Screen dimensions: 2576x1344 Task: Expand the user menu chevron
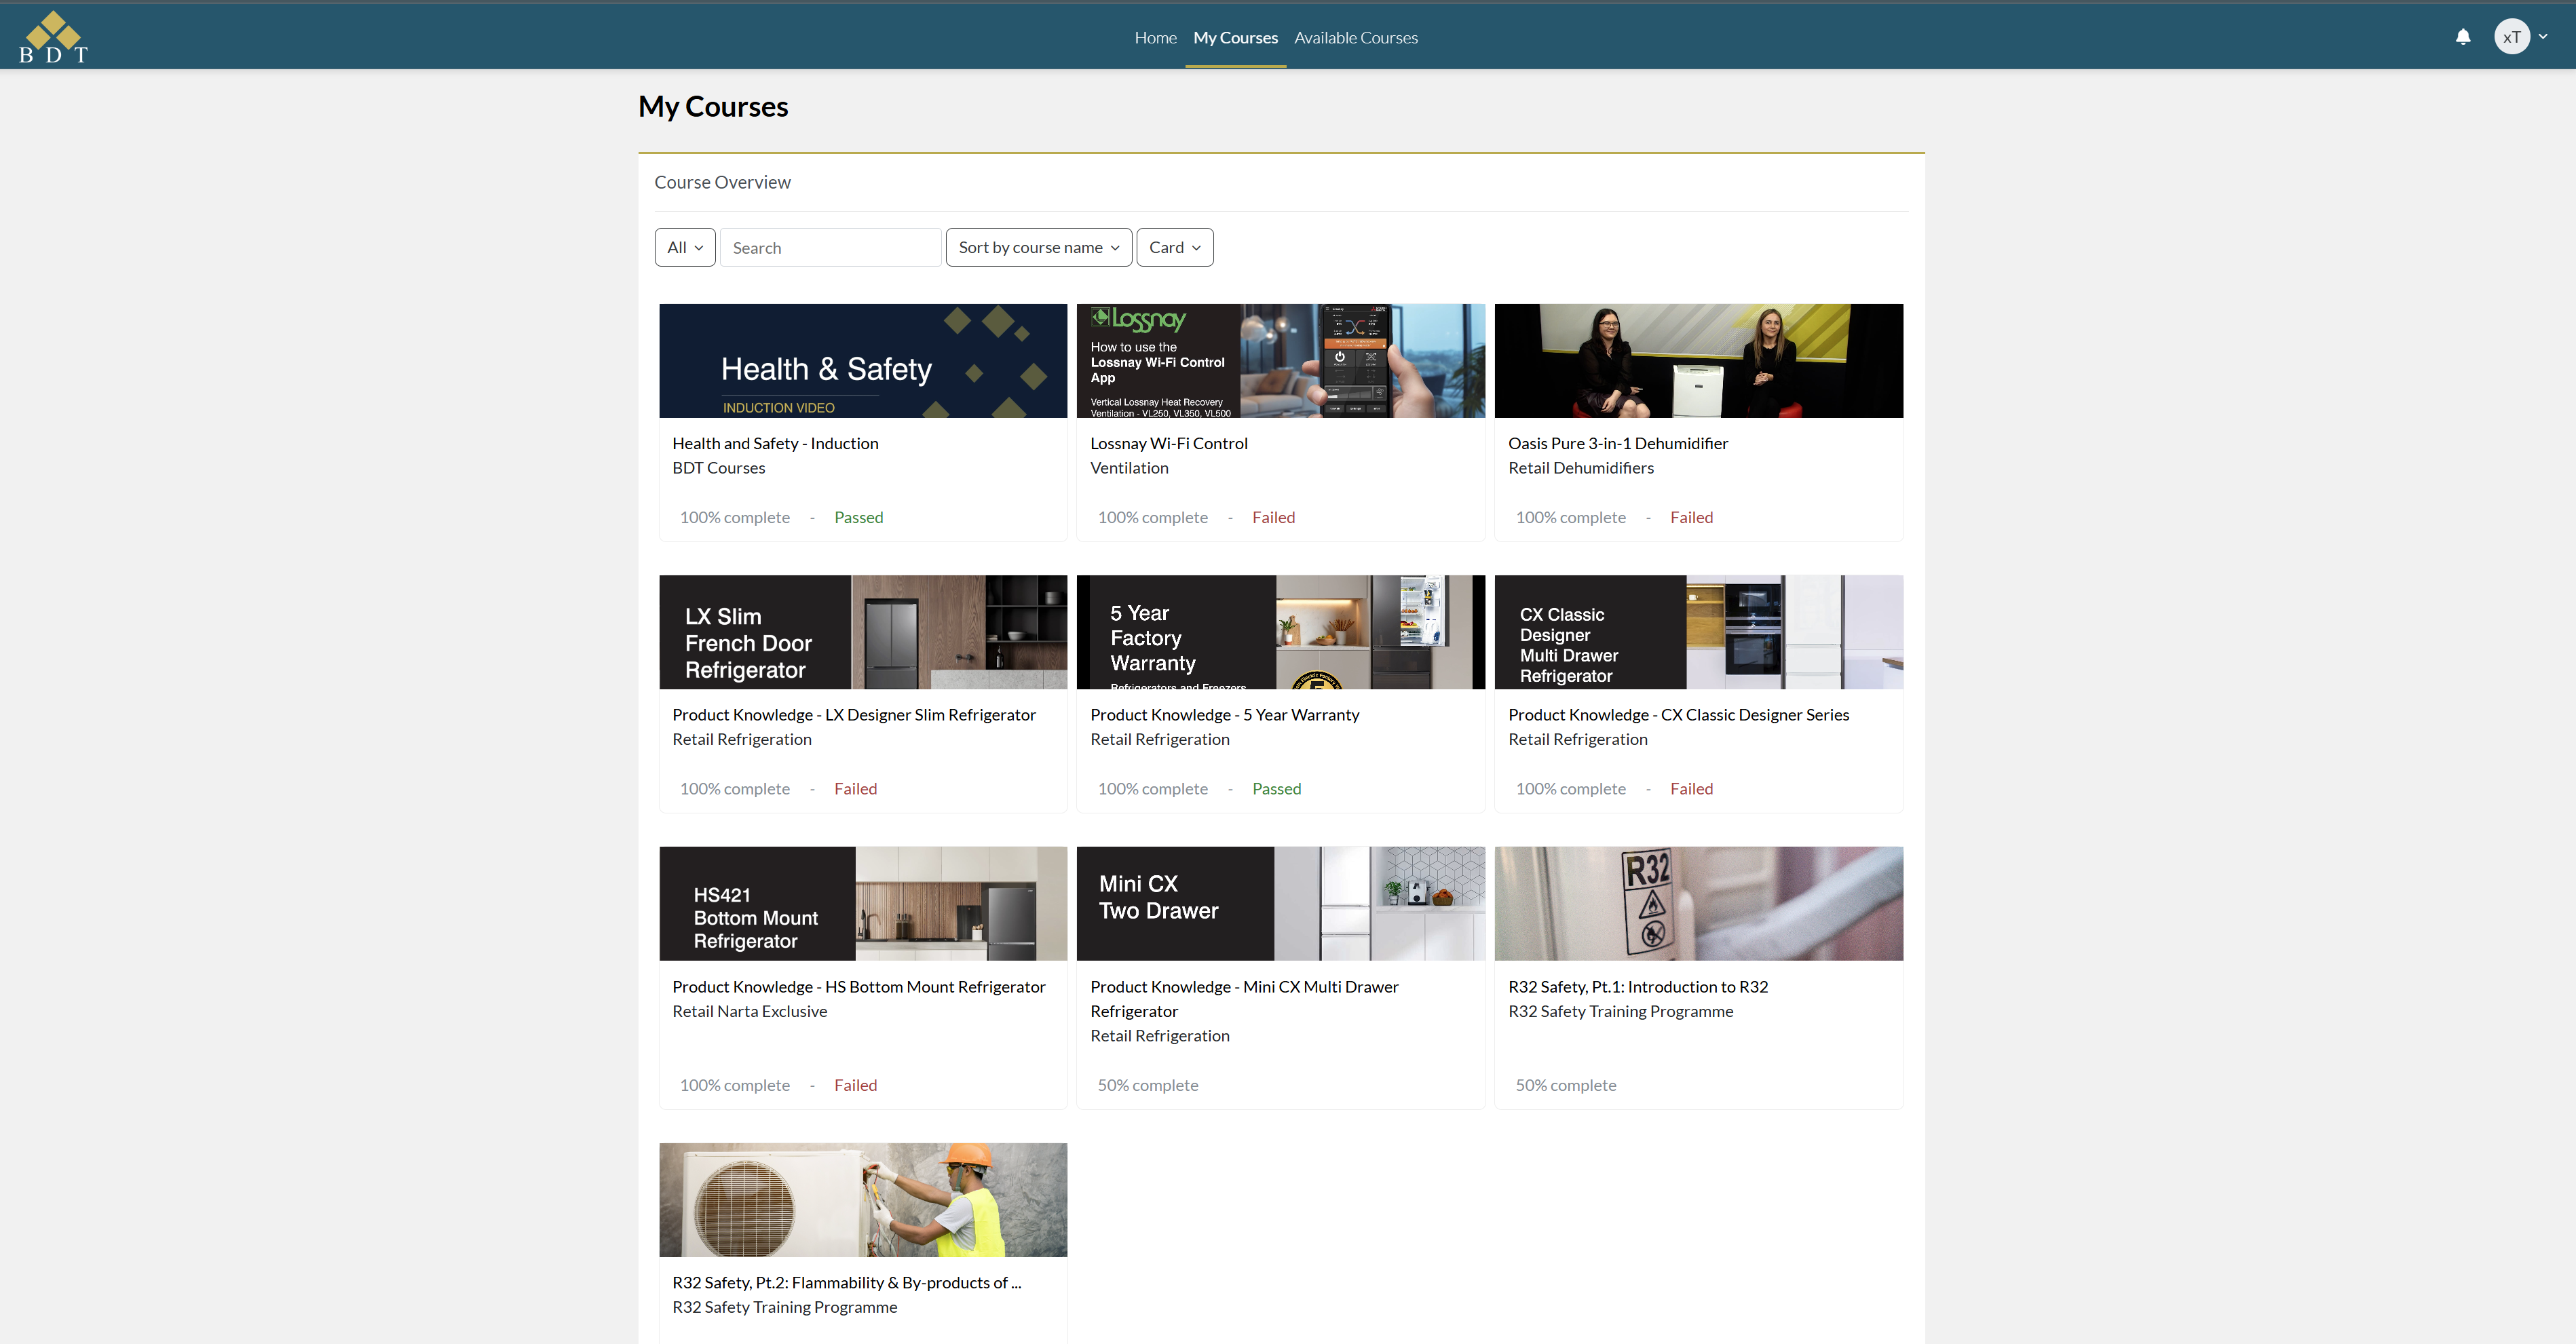point(2543,37)
